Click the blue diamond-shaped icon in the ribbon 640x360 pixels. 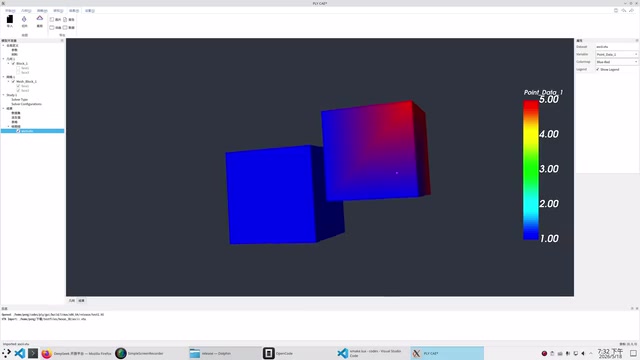tap(24, 19)
